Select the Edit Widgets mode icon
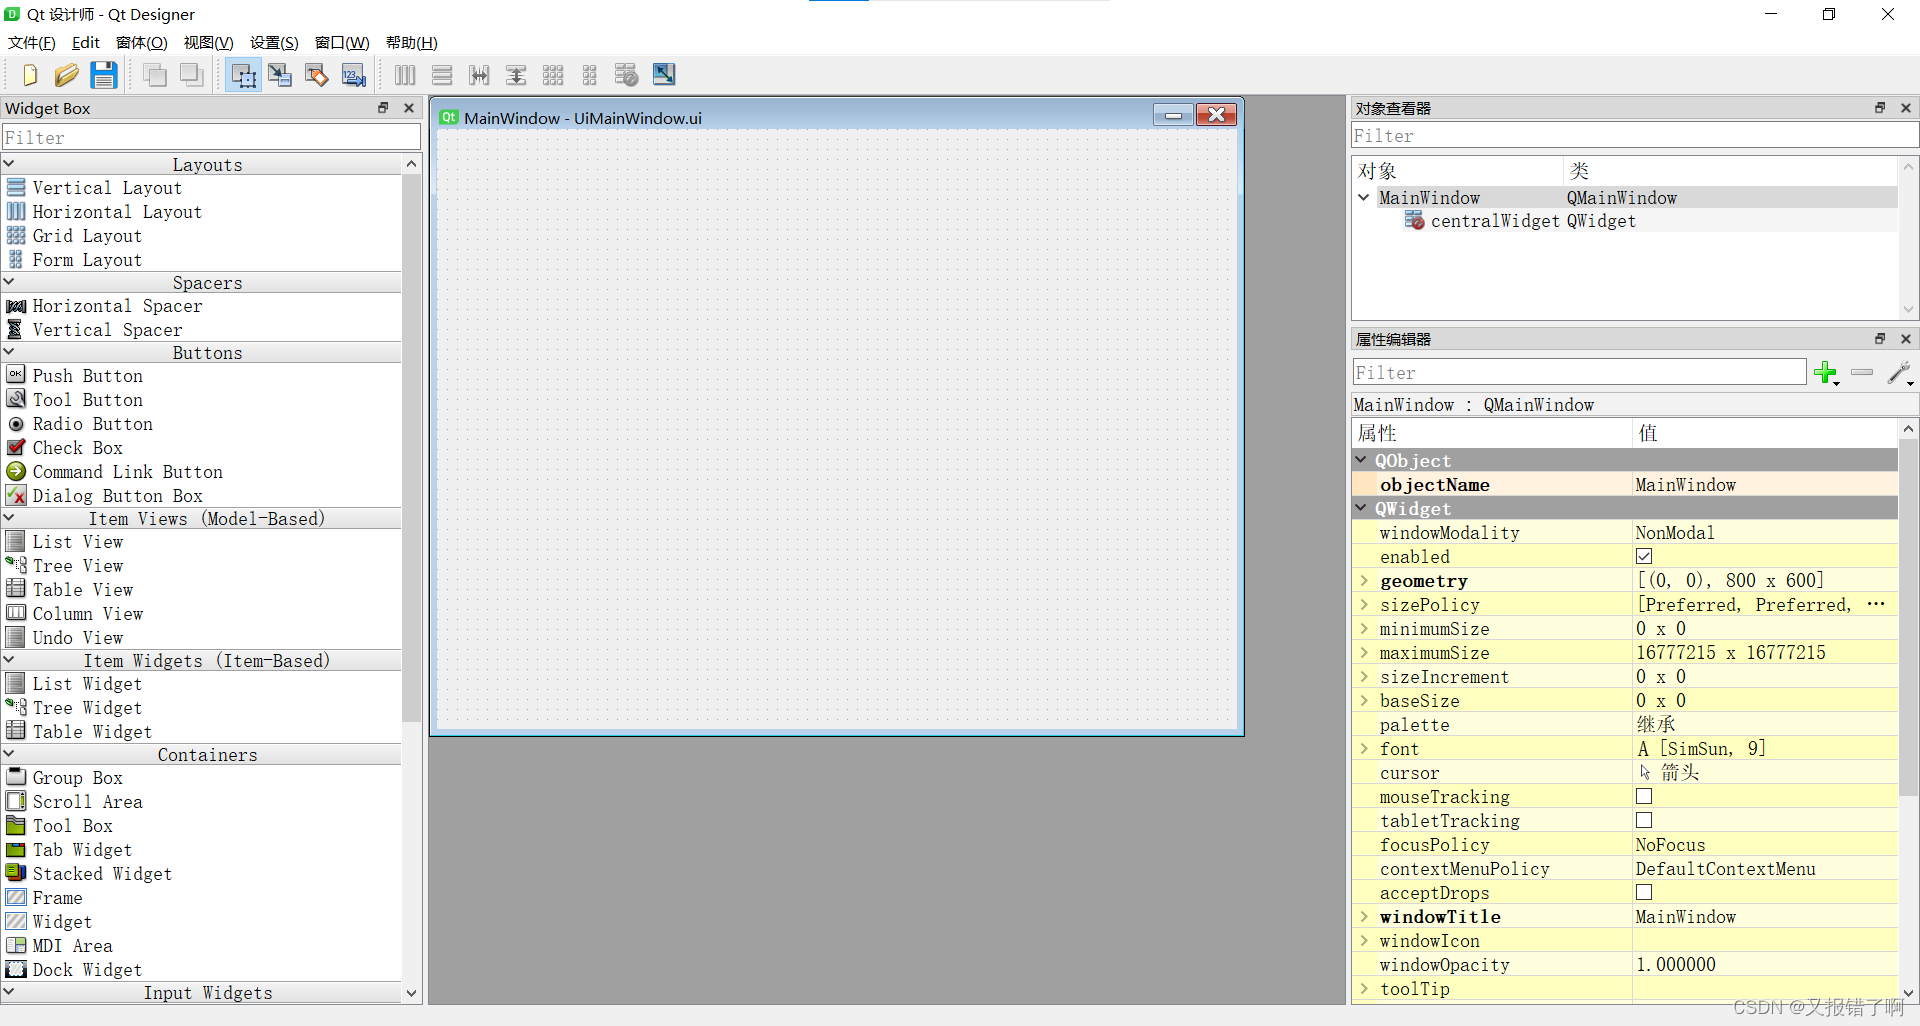The image size is (1920, 1026). (x=243, y=75)
